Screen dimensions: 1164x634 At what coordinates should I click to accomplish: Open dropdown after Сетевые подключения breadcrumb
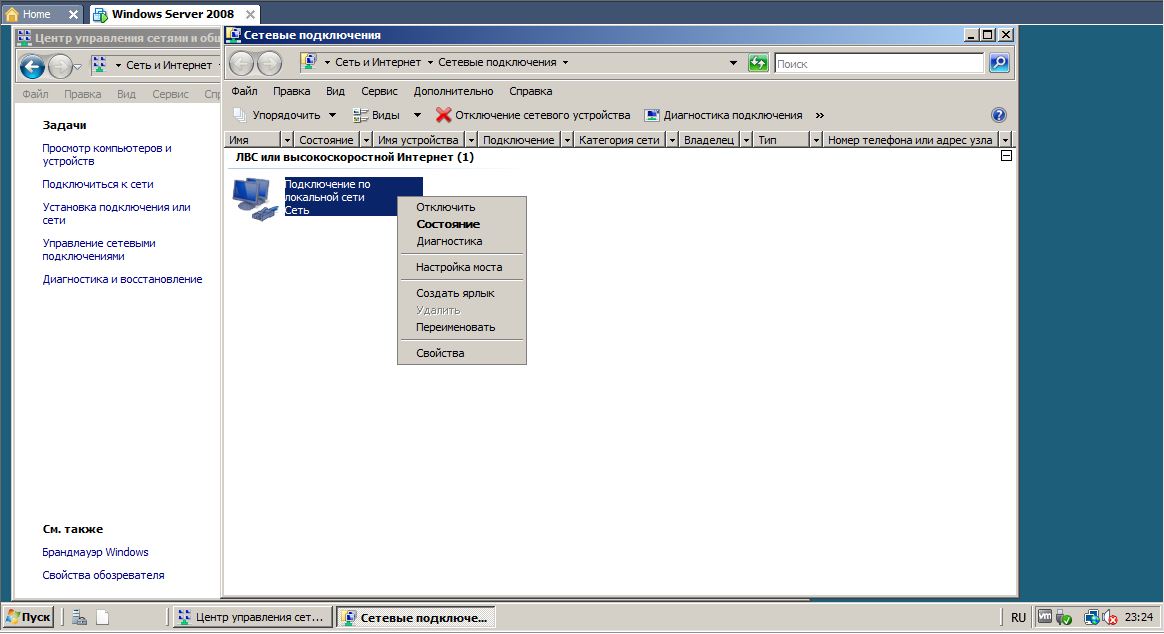(x=565, y=62)
